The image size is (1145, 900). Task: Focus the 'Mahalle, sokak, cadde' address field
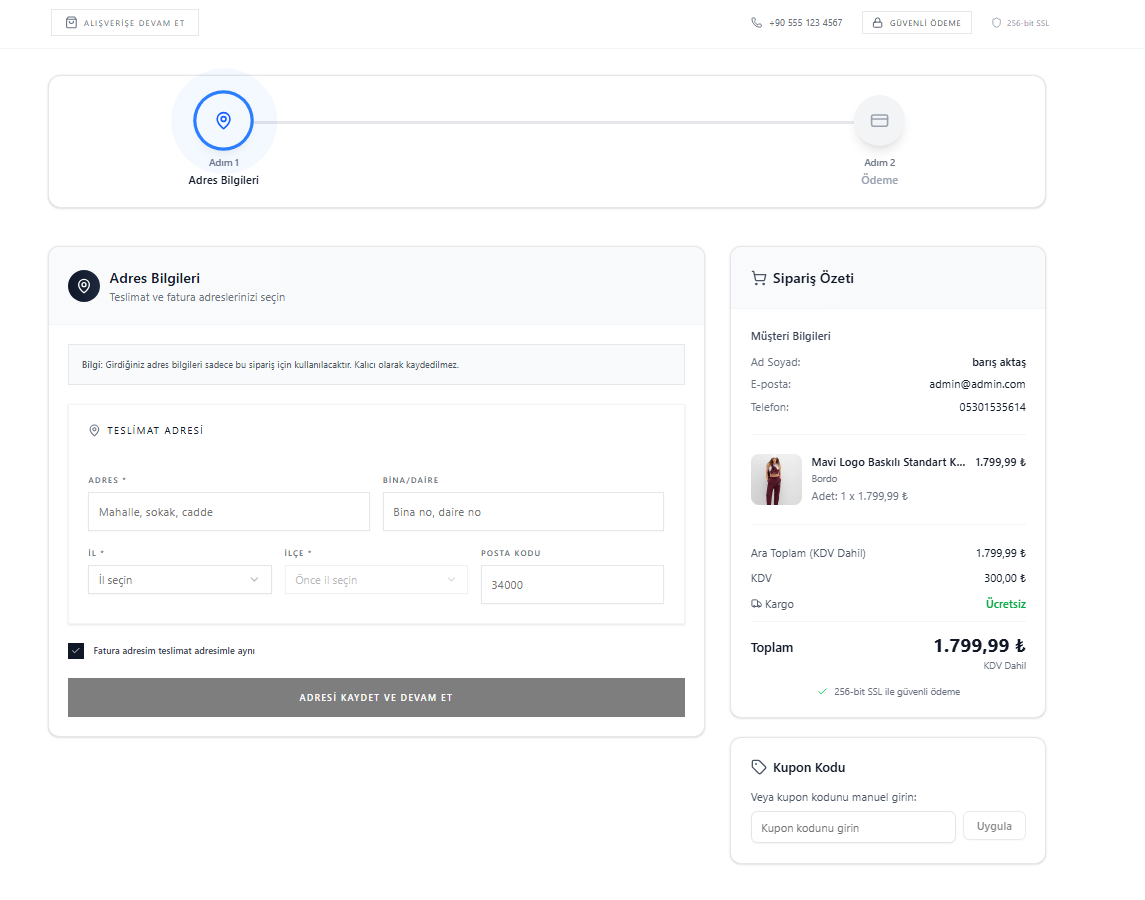point(228,512)
